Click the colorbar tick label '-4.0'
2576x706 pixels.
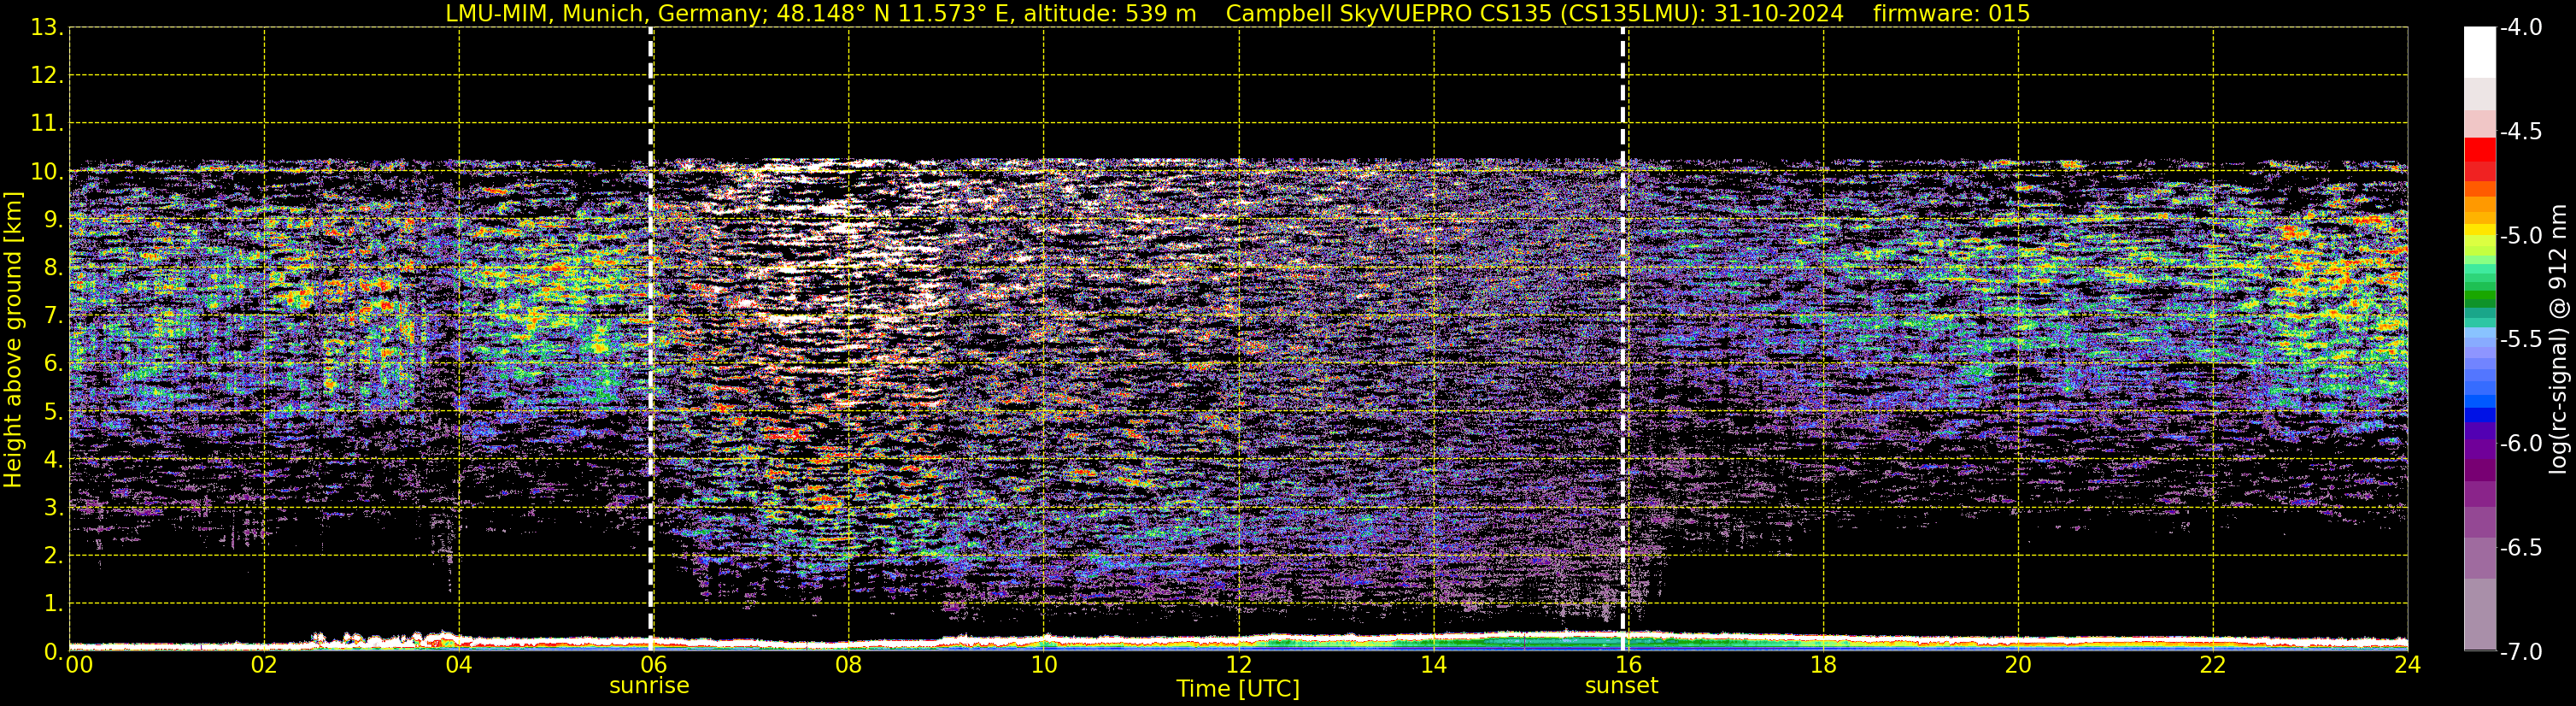(2521, 28)
